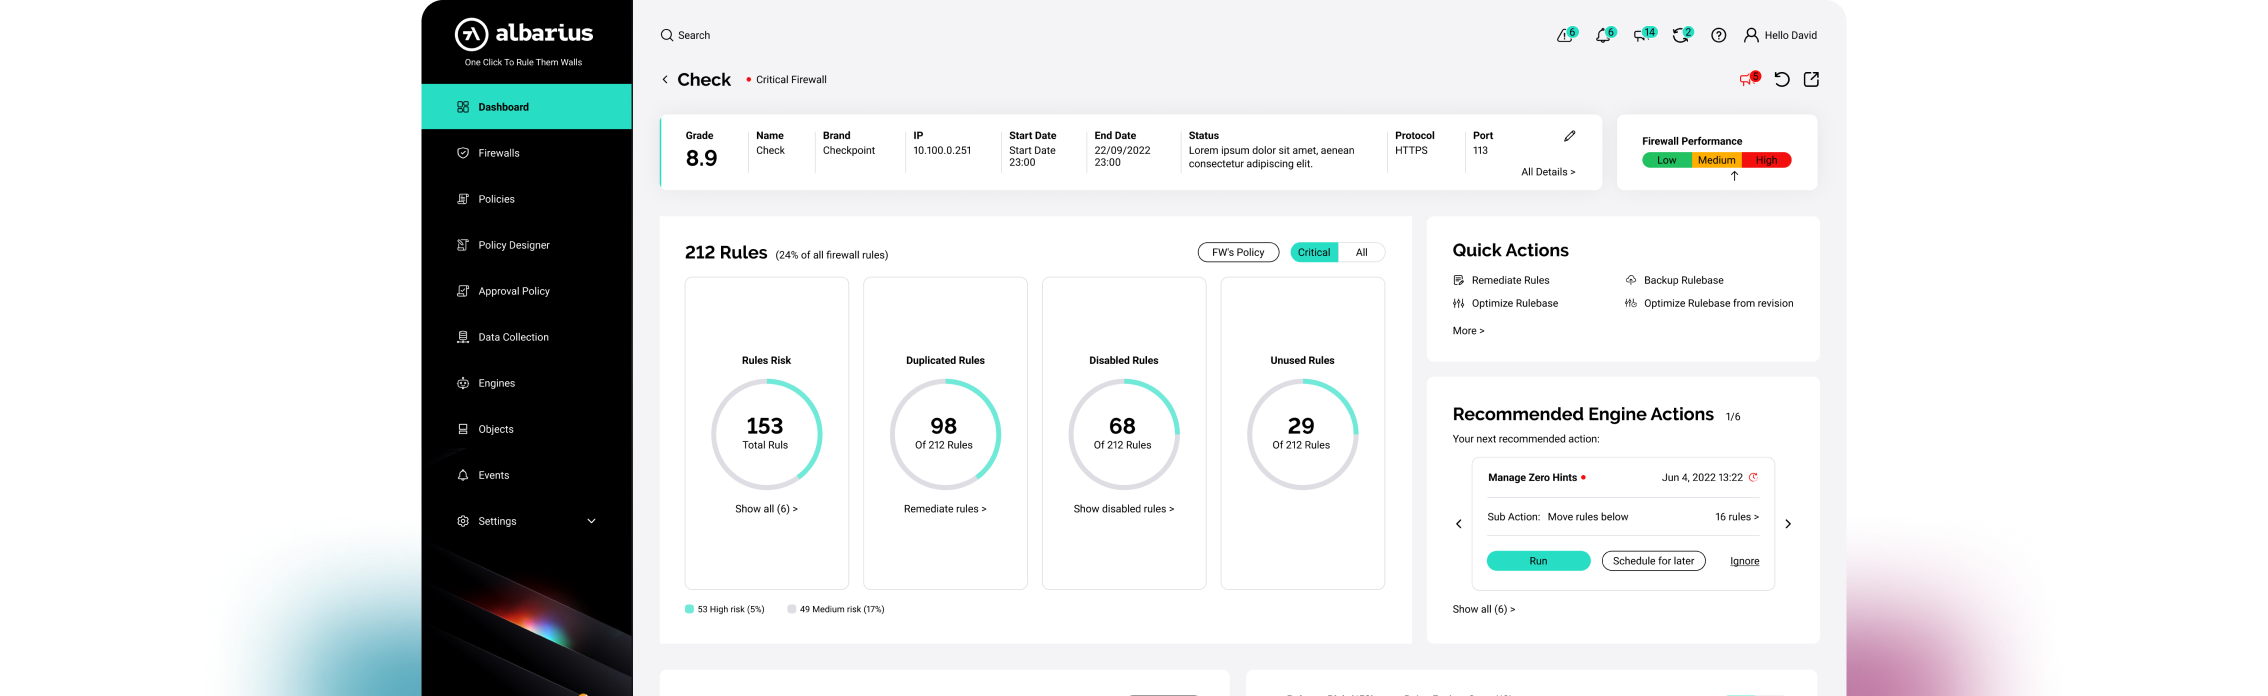
Task: Click the Policies sidebar icon
Action: click(x=463, y=199)
